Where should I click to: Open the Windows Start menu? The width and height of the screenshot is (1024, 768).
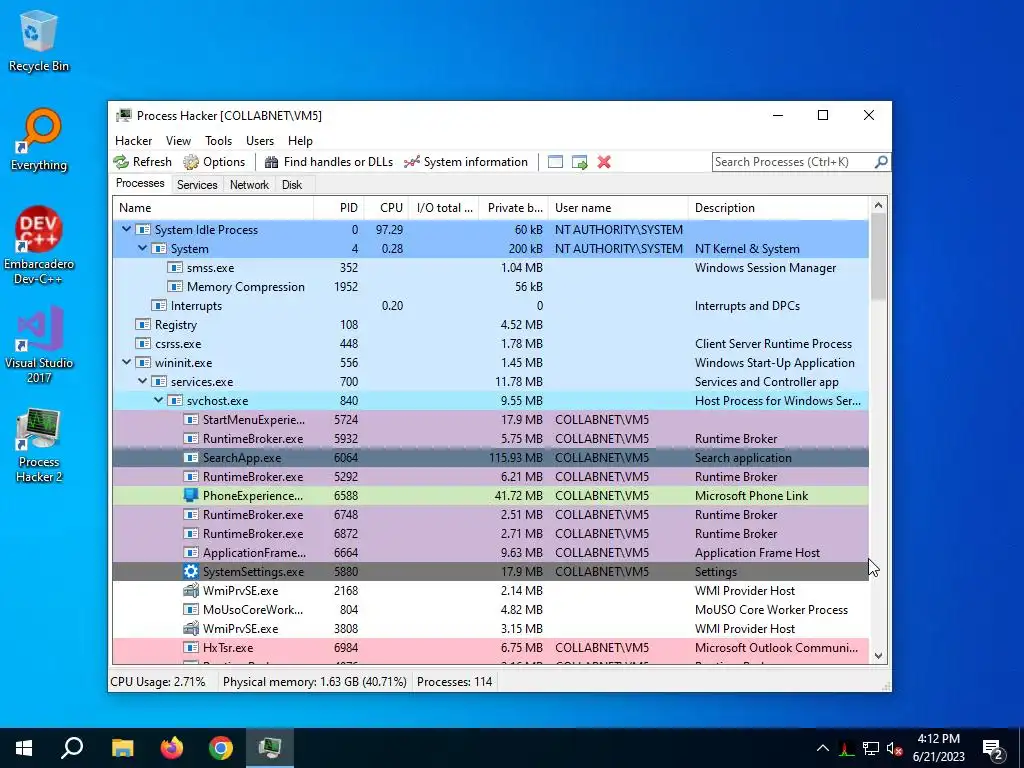(24, 748)
